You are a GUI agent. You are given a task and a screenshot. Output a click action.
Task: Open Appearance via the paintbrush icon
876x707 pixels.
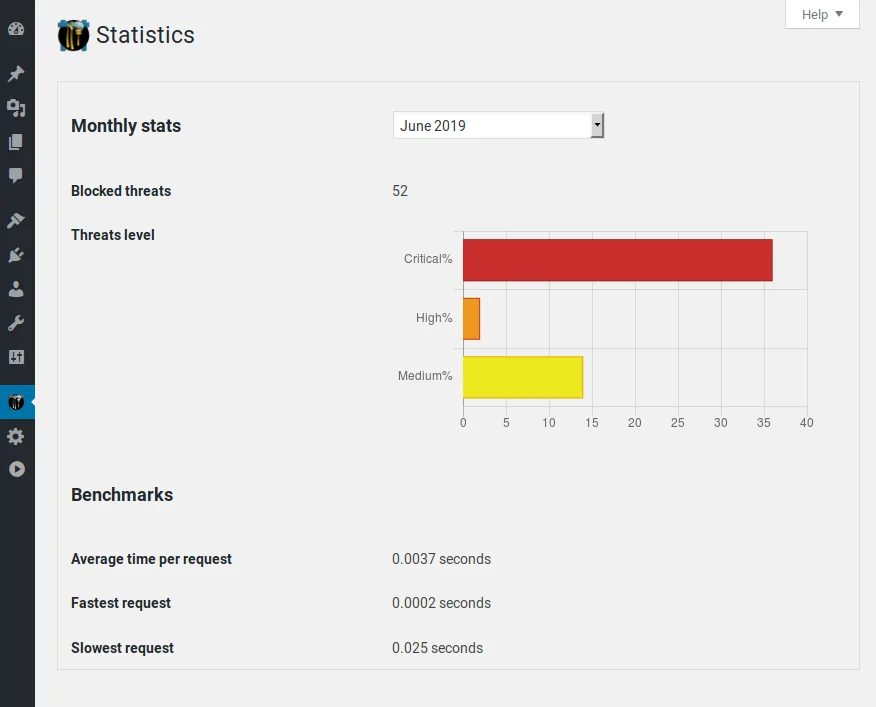tap(16, 220)
